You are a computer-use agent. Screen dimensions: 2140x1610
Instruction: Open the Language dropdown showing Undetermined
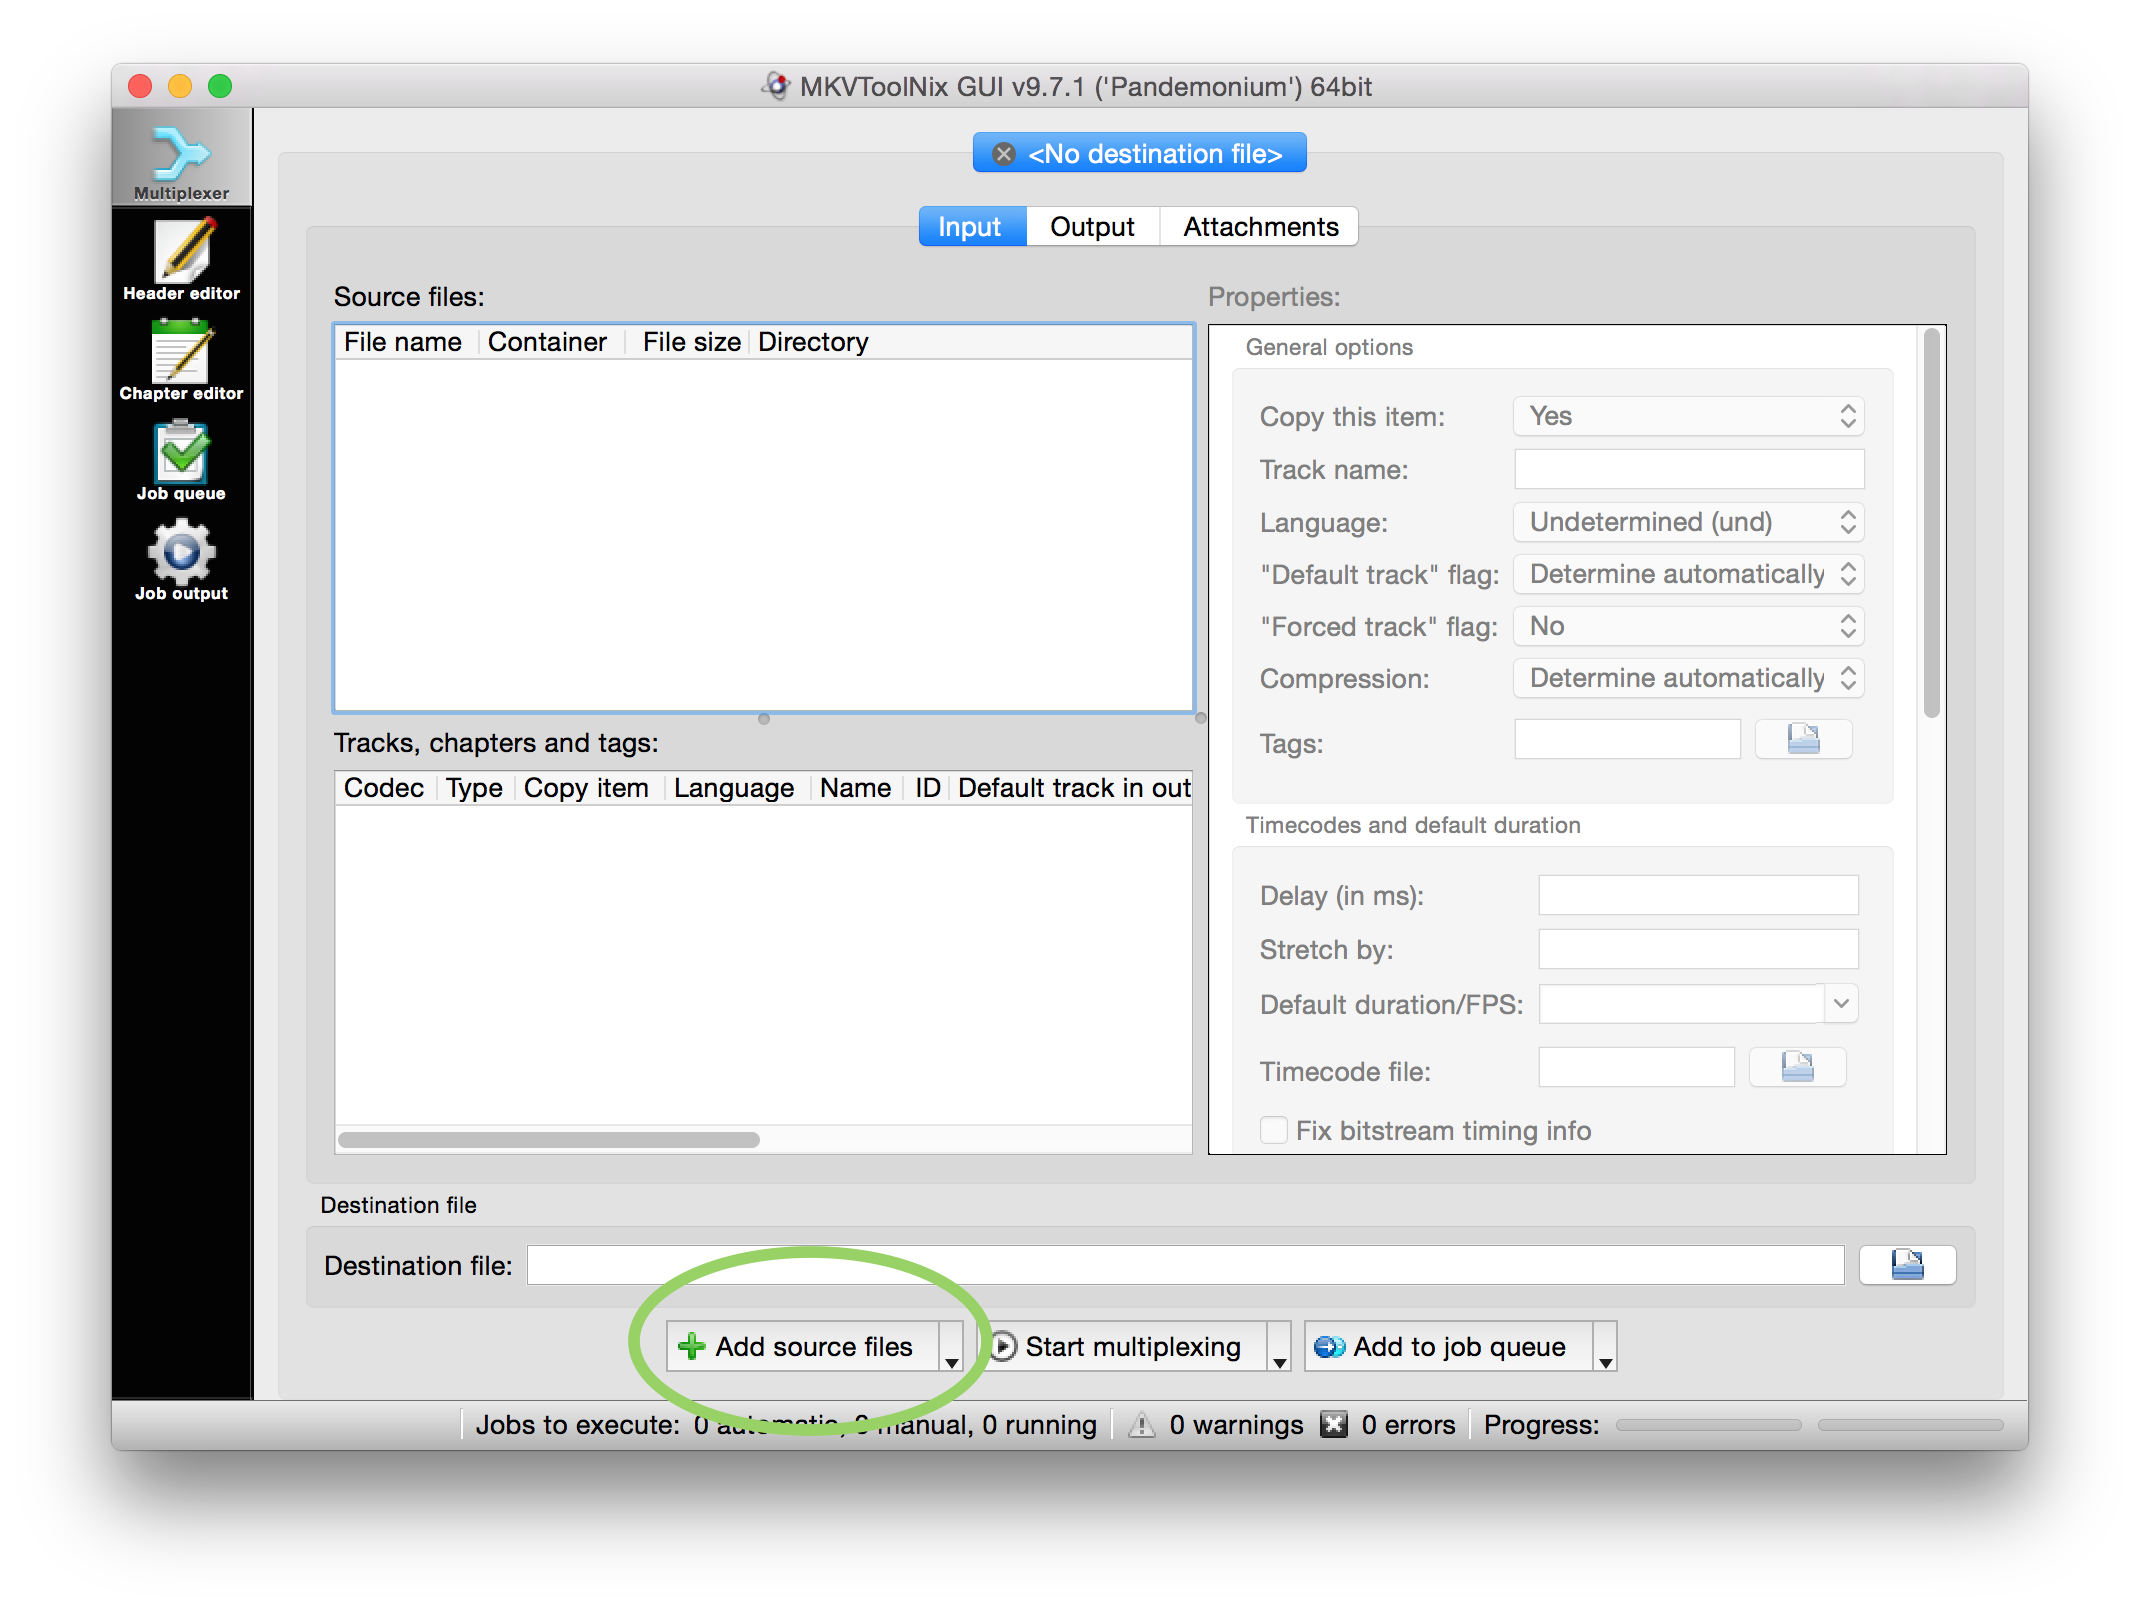pyautogui.click(x=1689, y=522)
